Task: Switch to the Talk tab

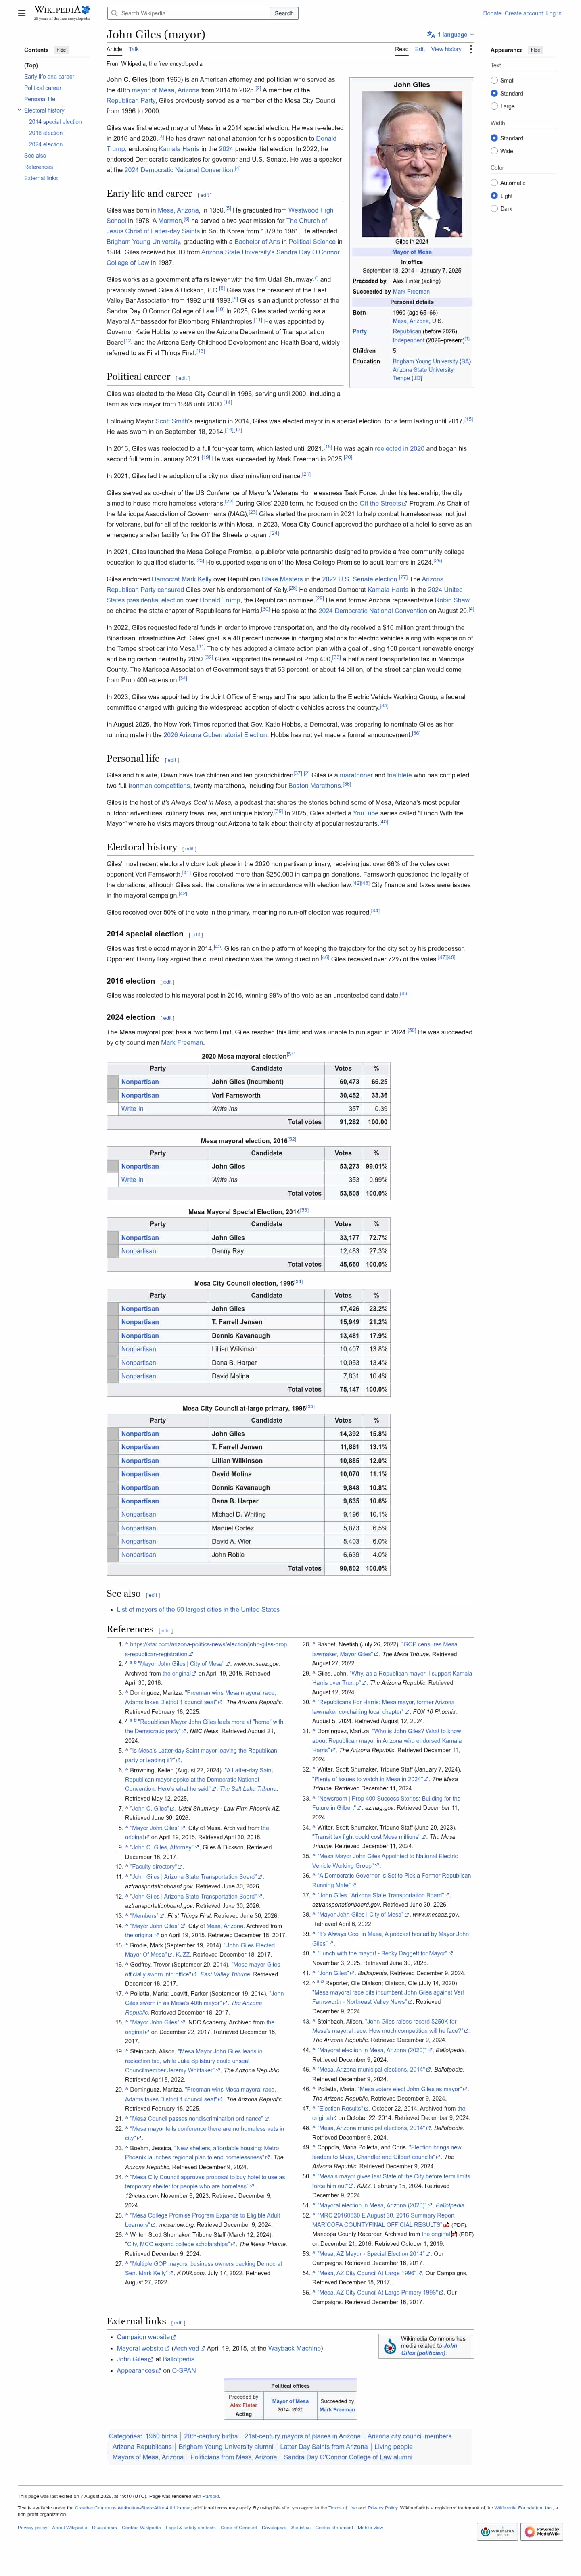Action: (x=134, y=49)
